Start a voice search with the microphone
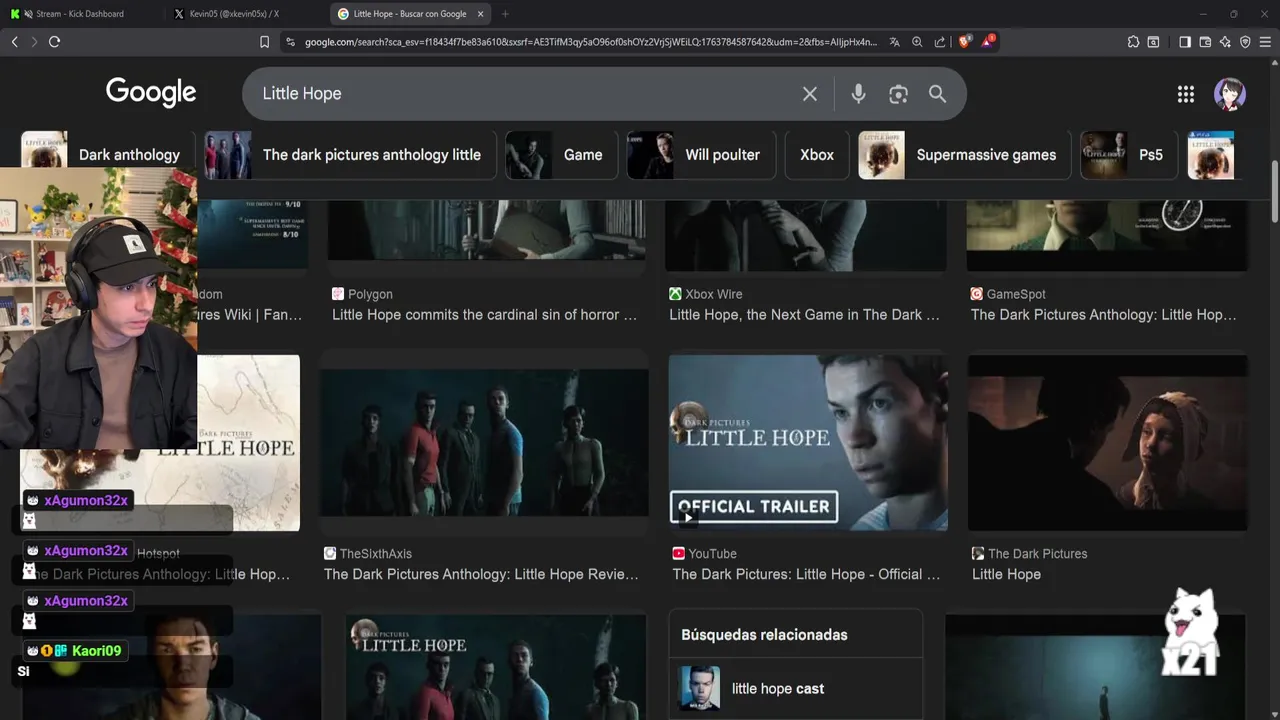The width and height of the screenshot is (1280, 720). tap(858, 94)
